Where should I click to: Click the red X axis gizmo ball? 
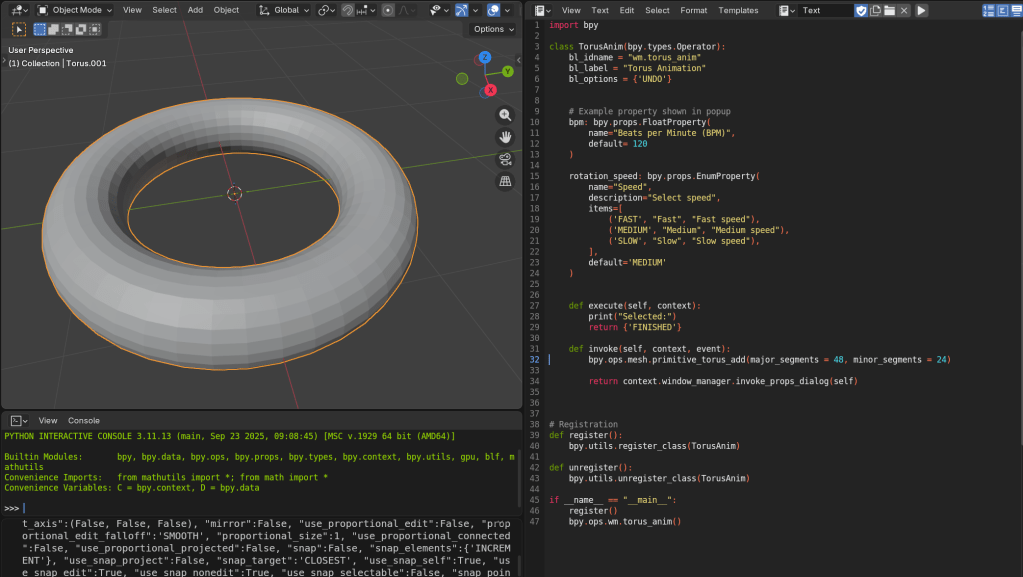click(x=490, y=90)
